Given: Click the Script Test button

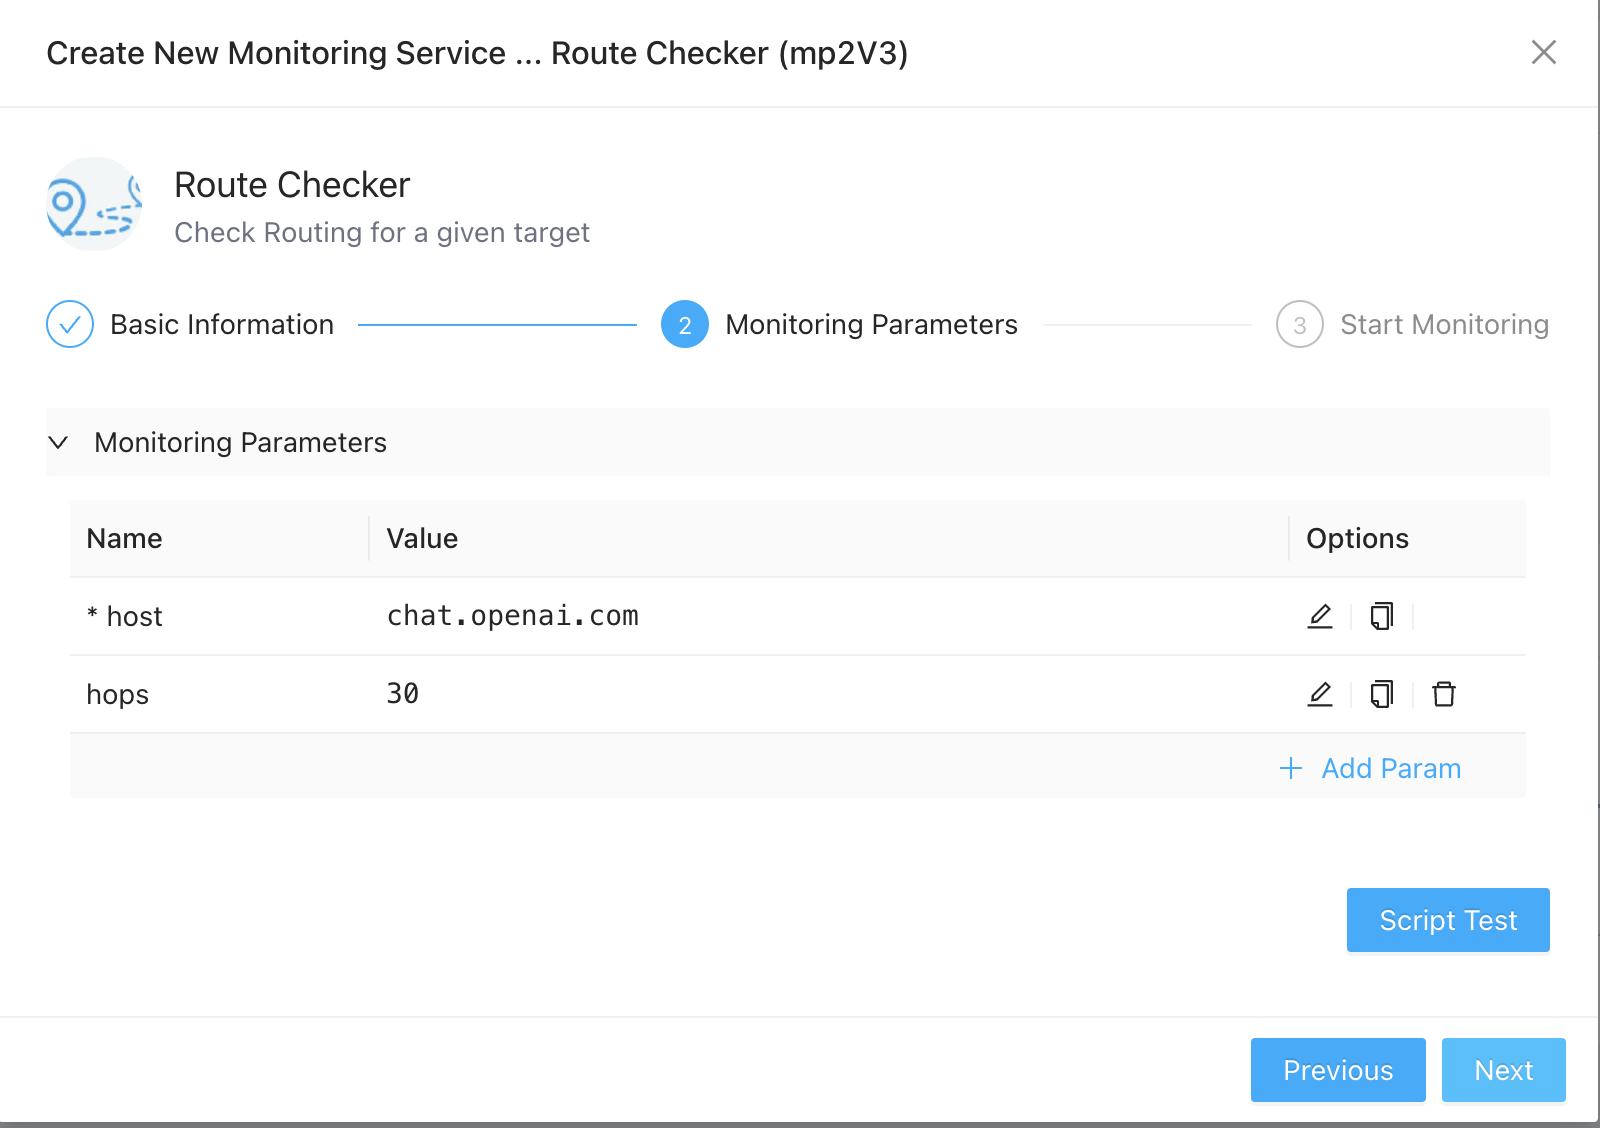Looking at the screenshot, I should click(1448, 920).
